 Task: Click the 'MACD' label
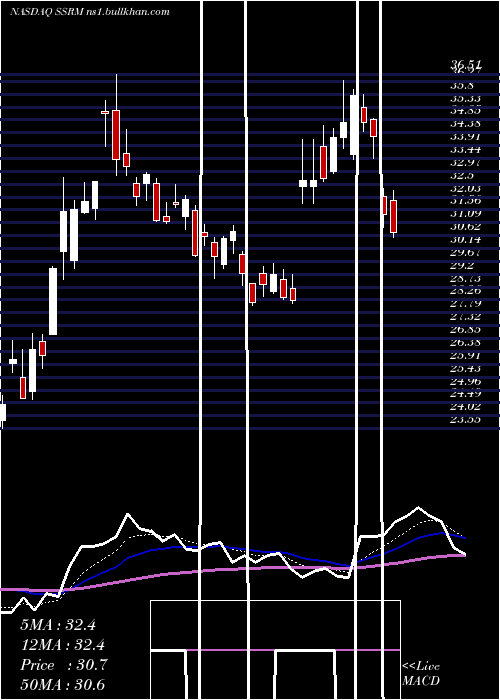tap(421, 681)
